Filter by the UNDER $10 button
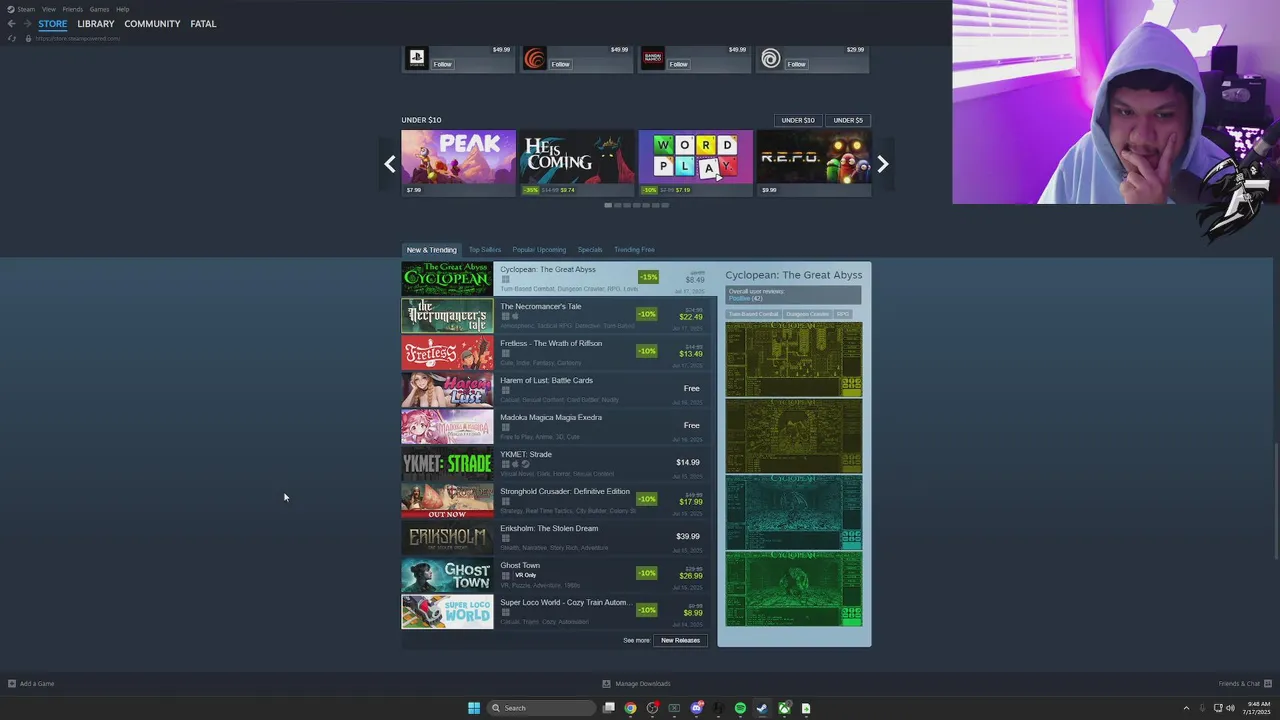The height and width of the screenshot is (720, 1280). pyautogui.click(x=798, y=120)
